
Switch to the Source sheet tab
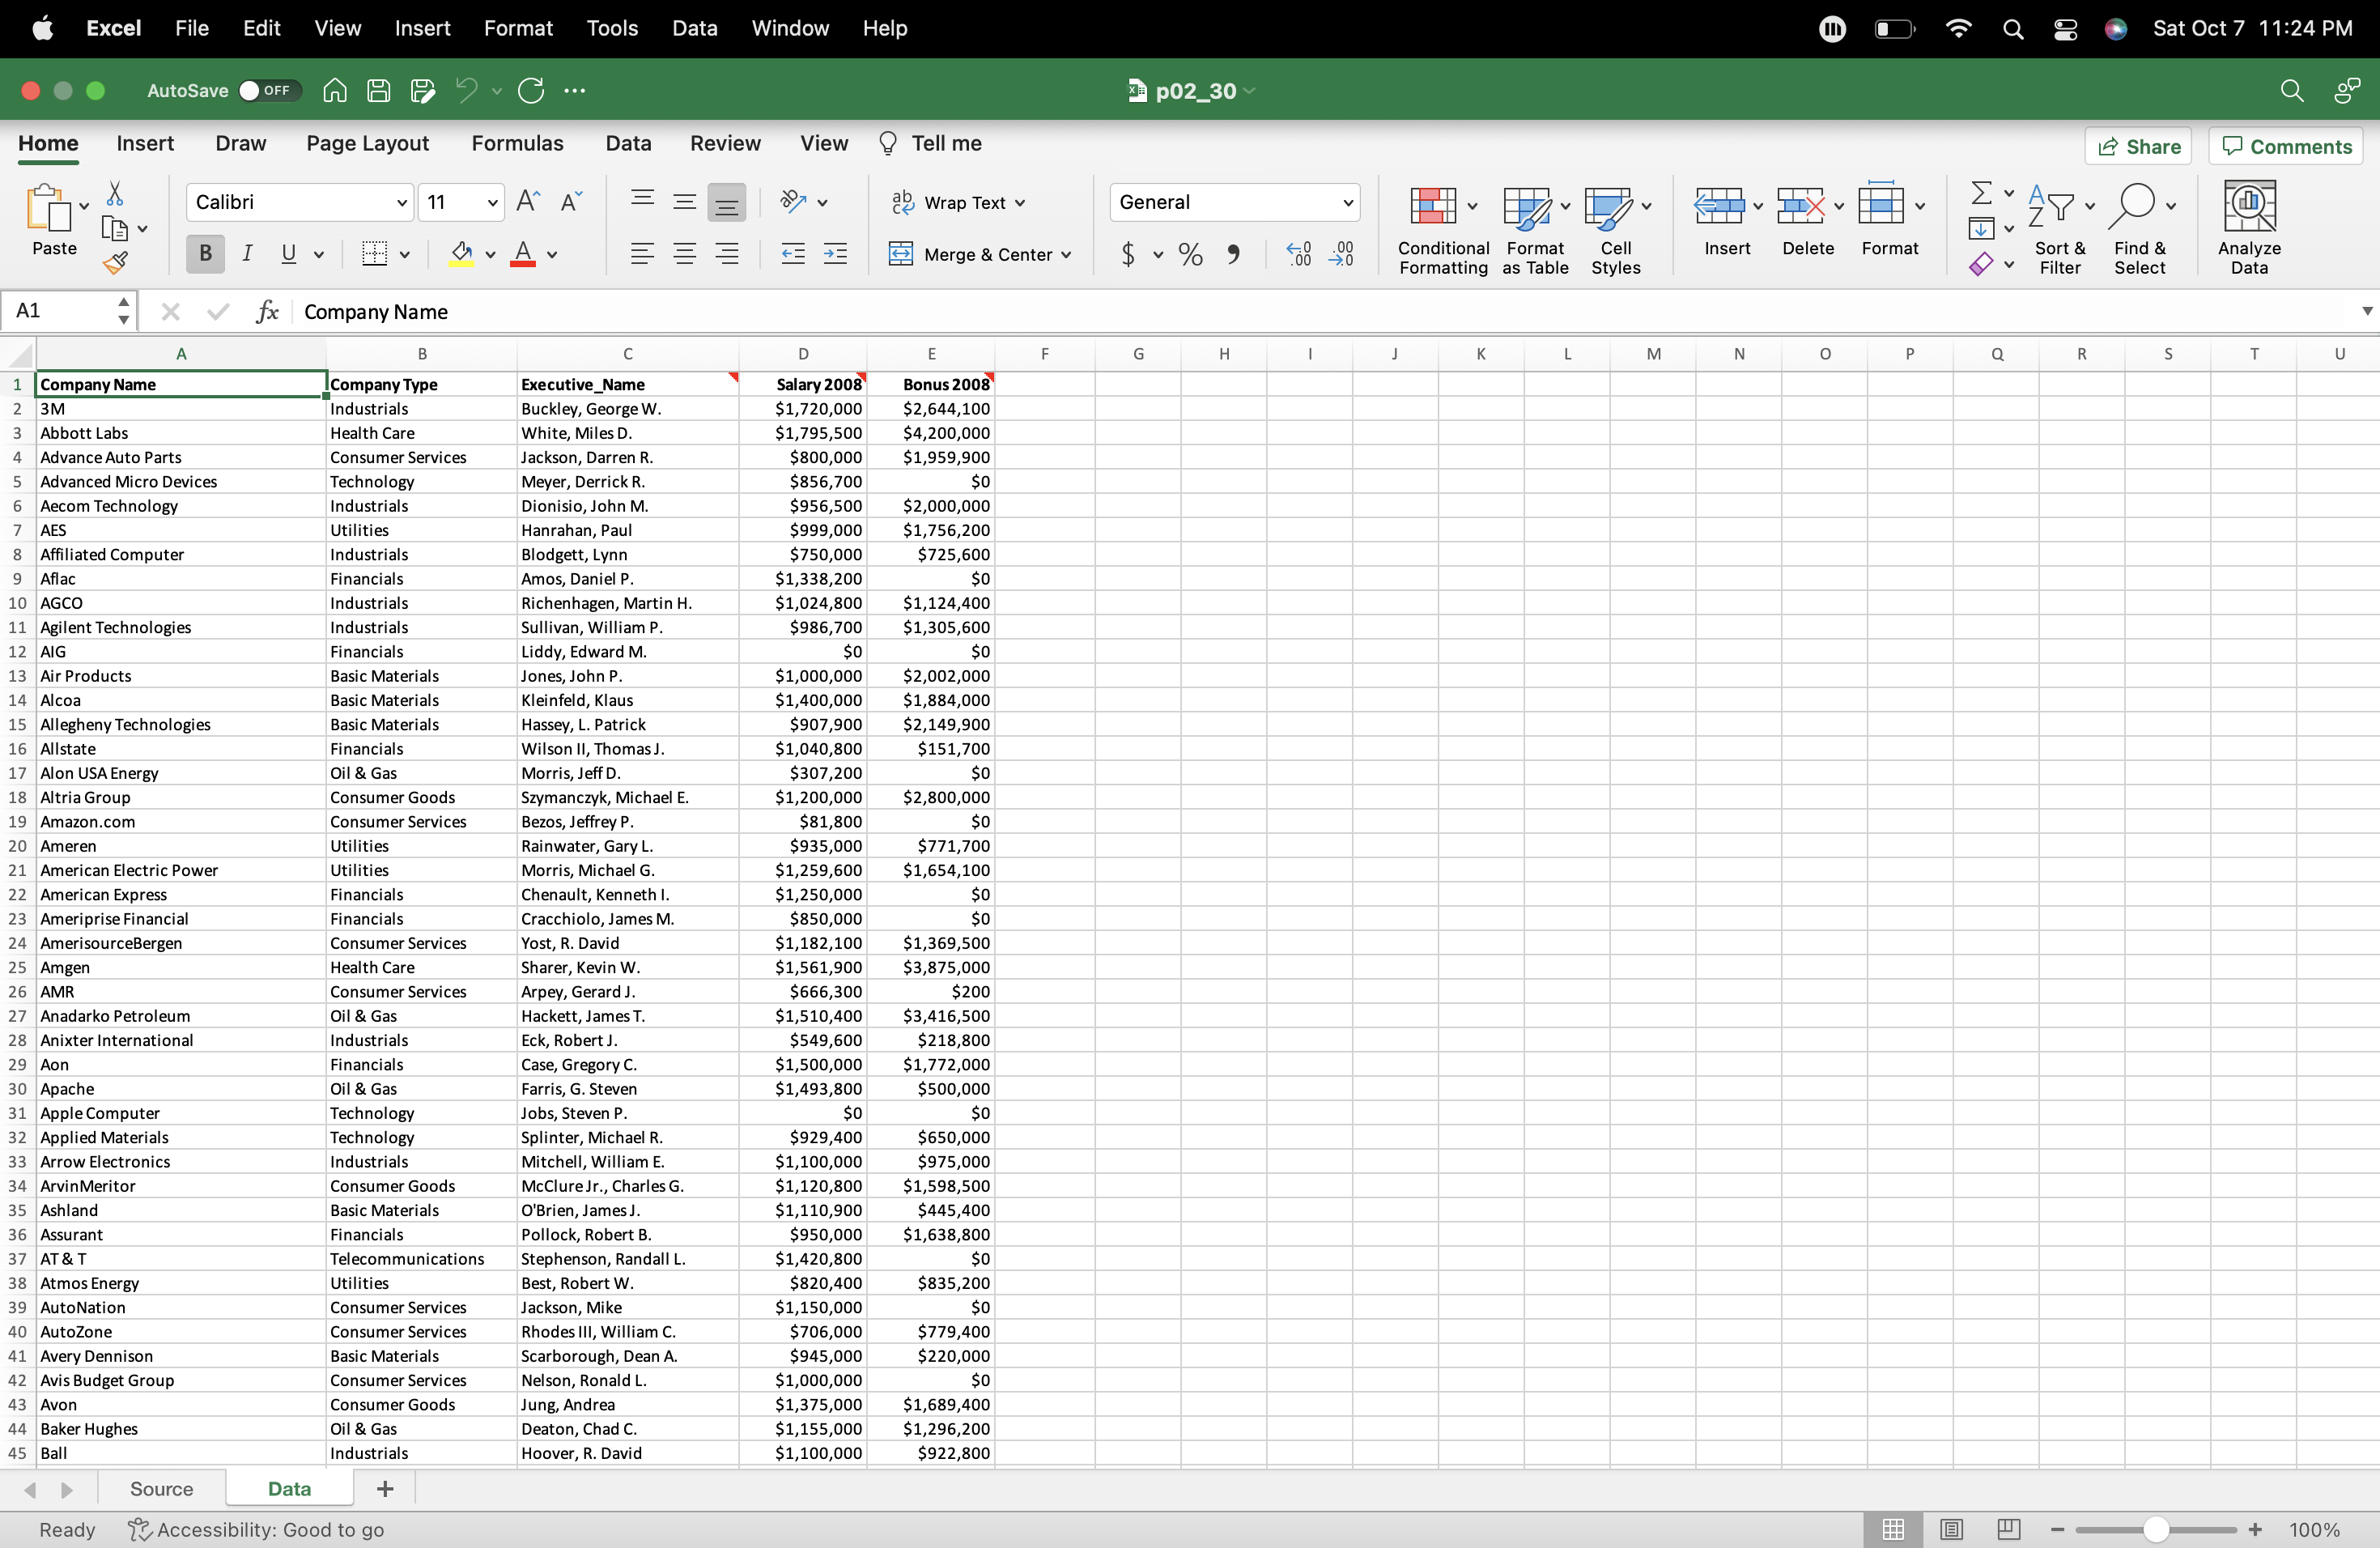tap(161, 1489)
